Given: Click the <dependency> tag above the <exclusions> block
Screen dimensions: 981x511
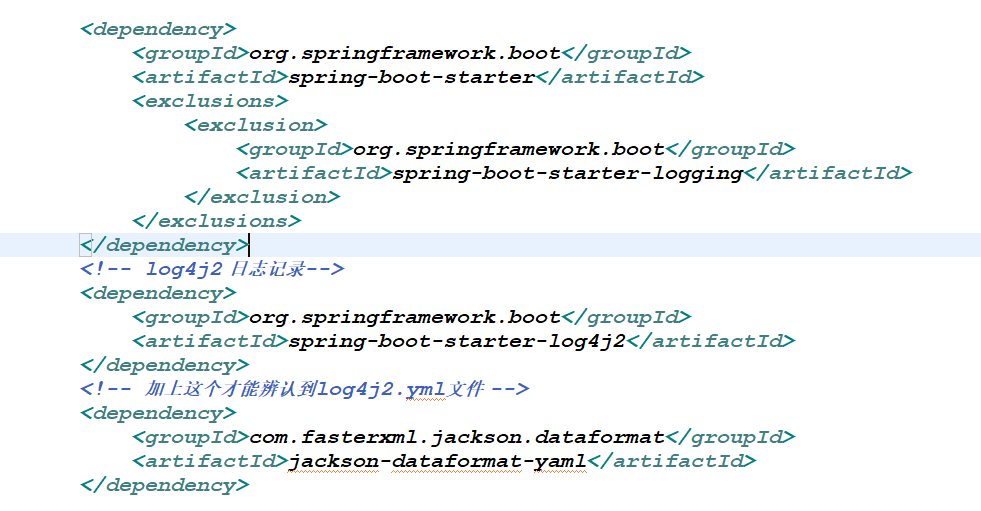Looking at the screenshot, I should (158, 29).
